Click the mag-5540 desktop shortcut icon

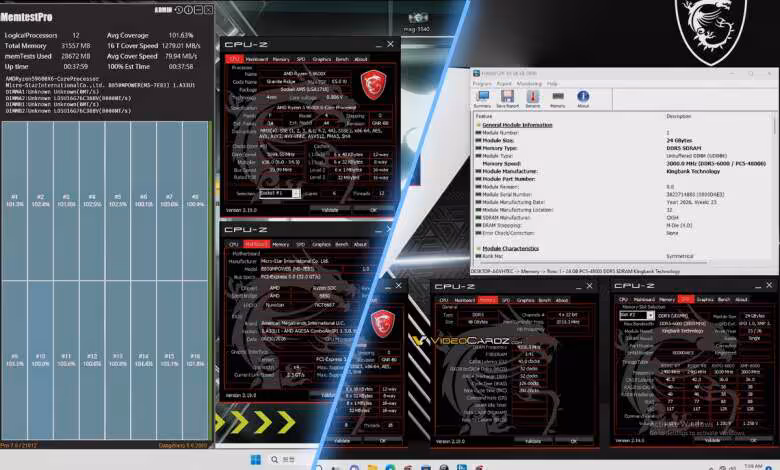pos(417,22)
